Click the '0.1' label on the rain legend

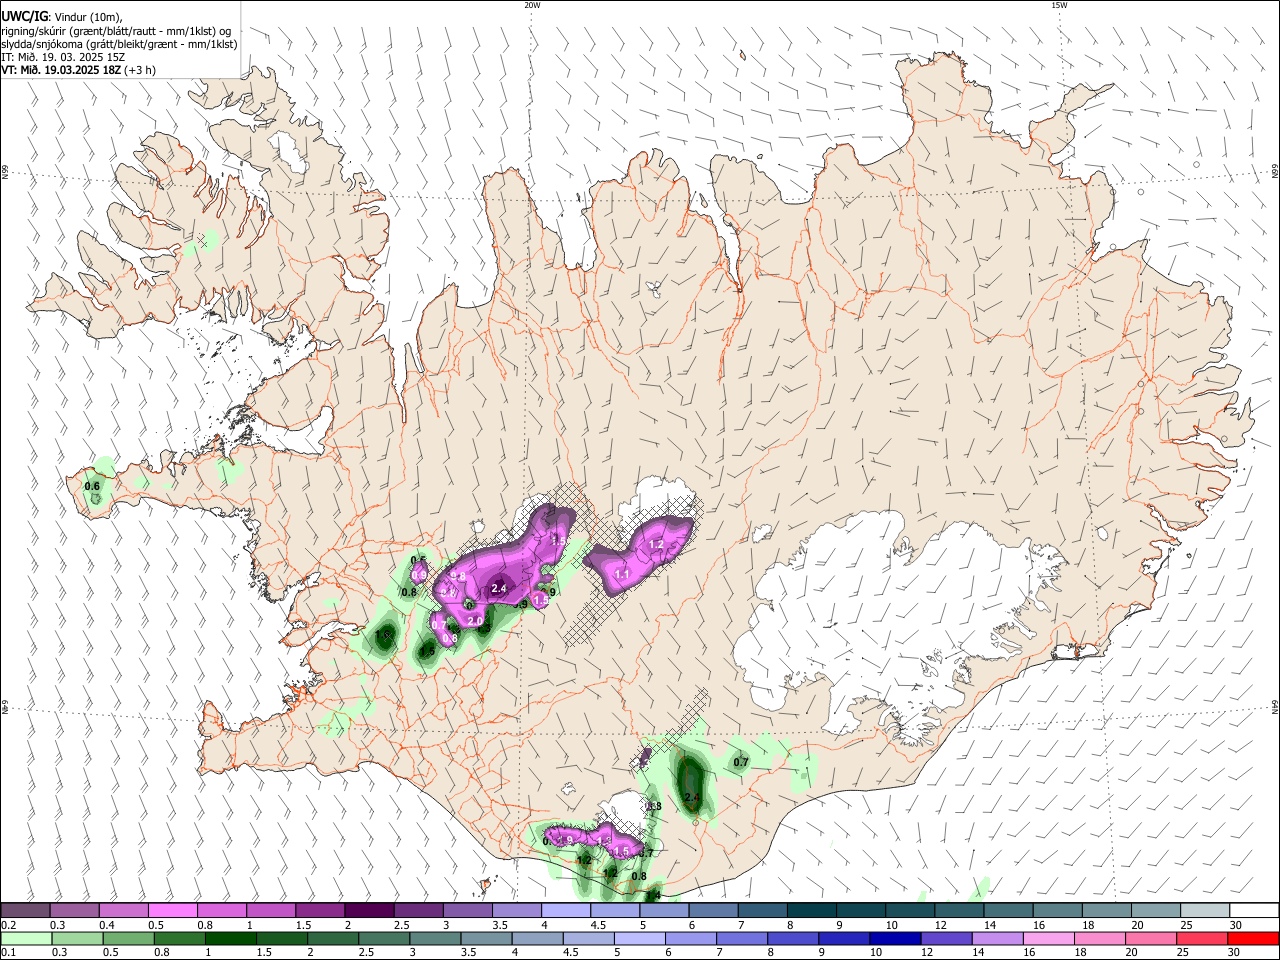coord(7,953)
